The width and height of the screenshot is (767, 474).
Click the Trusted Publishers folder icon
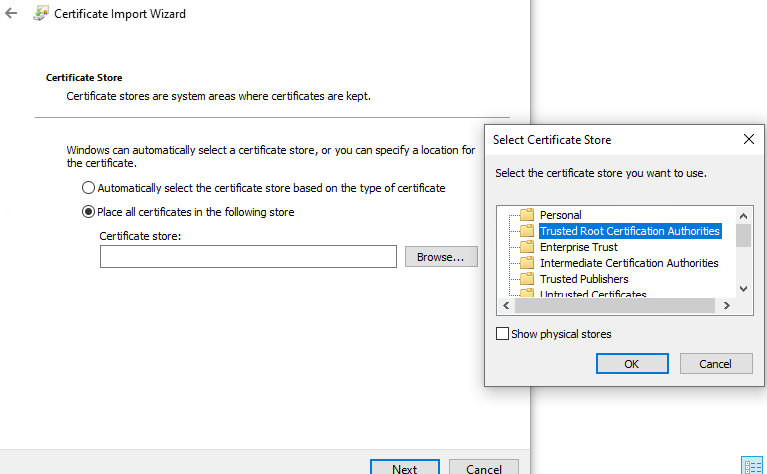[527, 279]
